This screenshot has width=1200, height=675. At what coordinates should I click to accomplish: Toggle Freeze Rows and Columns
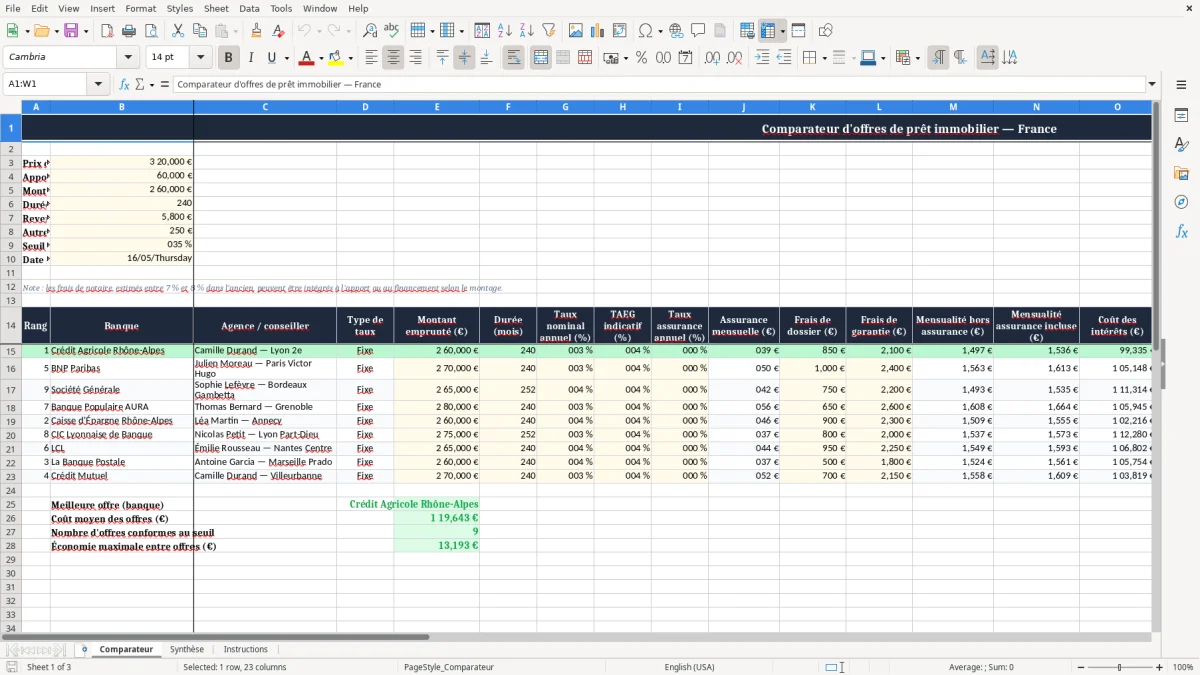pos(768,31)
